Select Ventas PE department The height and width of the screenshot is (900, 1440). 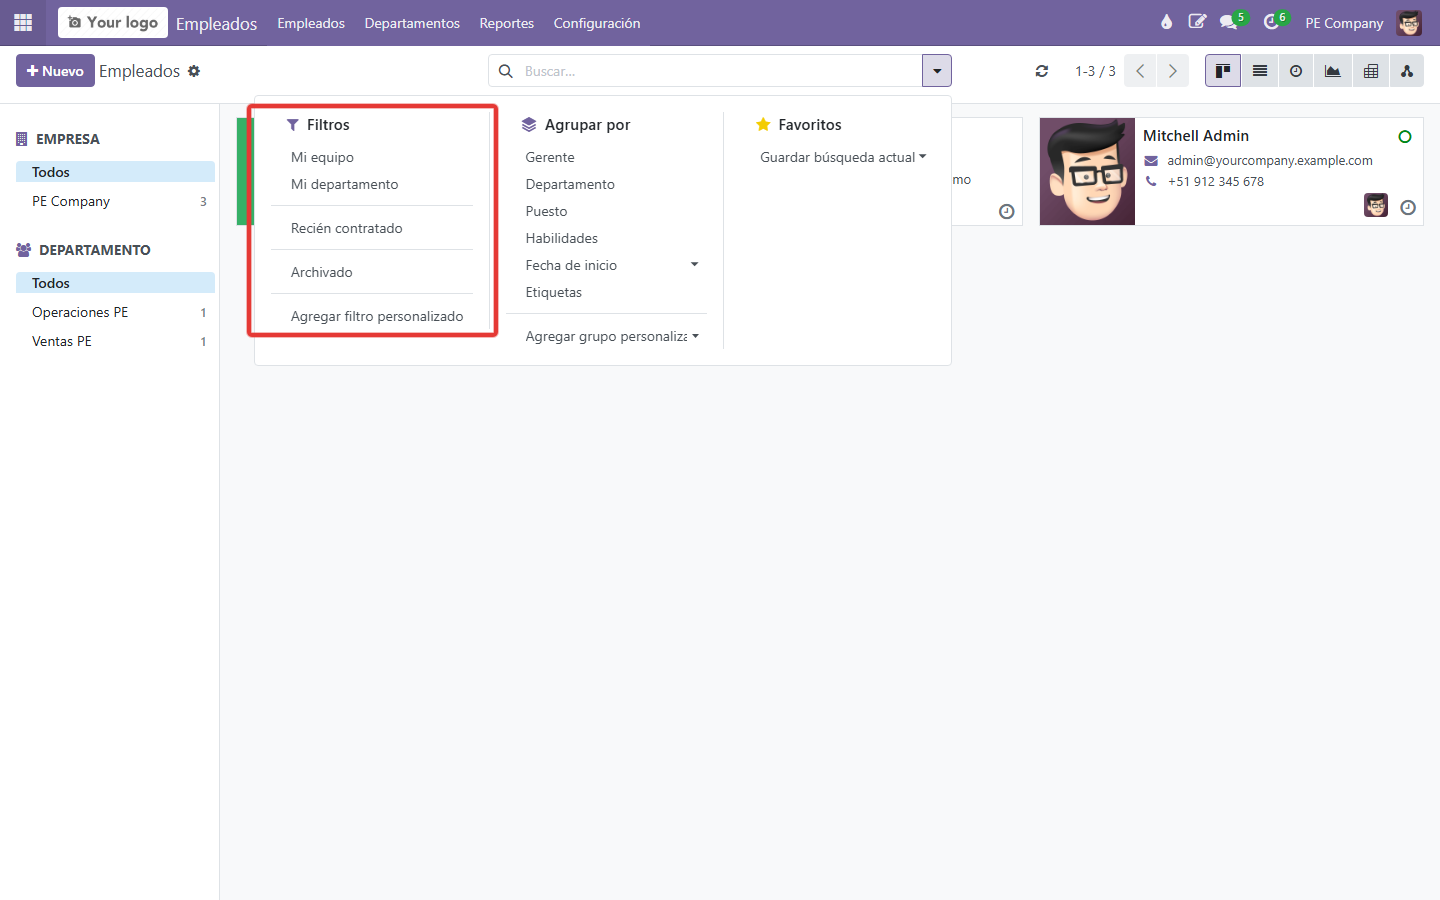point(115,341)
